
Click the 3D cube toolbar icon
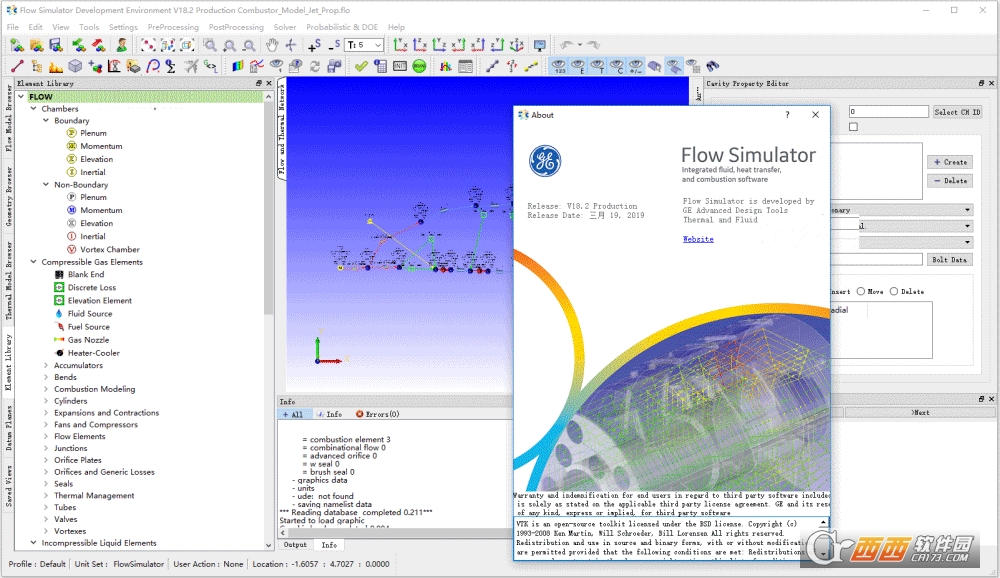[x=75, y=66]
